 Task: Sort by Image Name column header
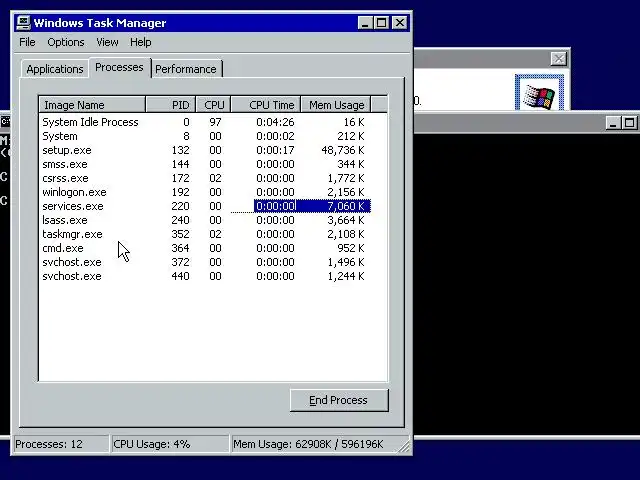[x=92, y=105]
